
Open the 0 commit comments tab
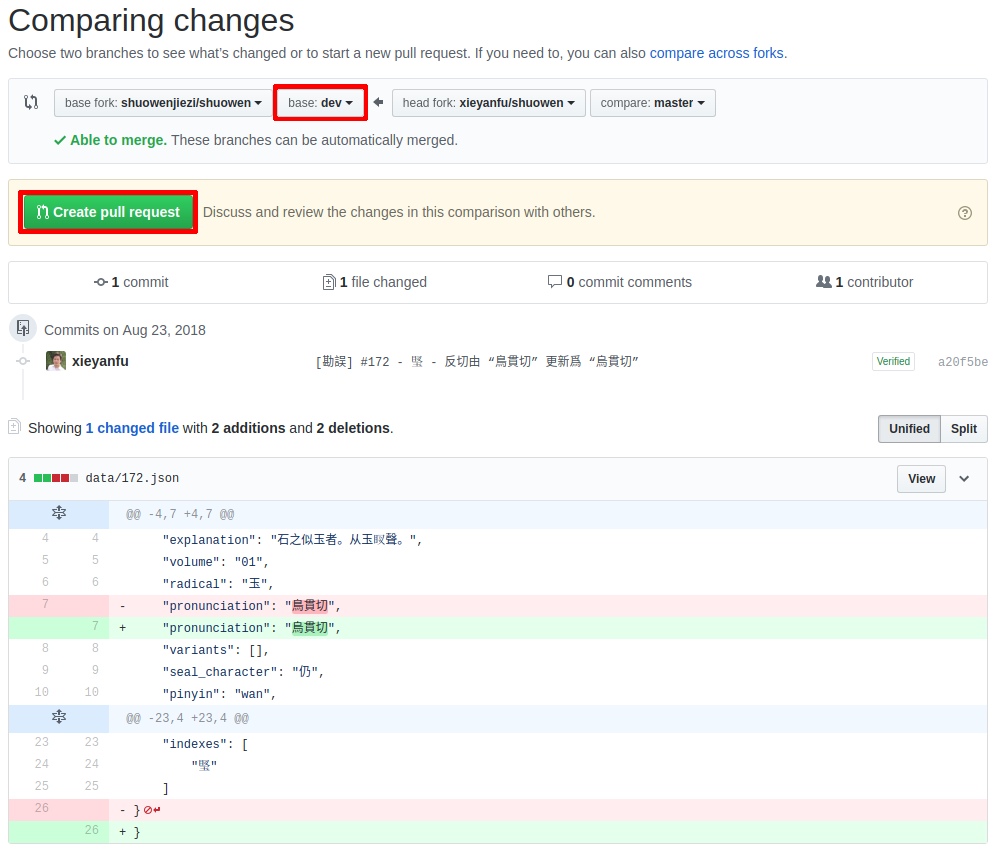[619, 282]
